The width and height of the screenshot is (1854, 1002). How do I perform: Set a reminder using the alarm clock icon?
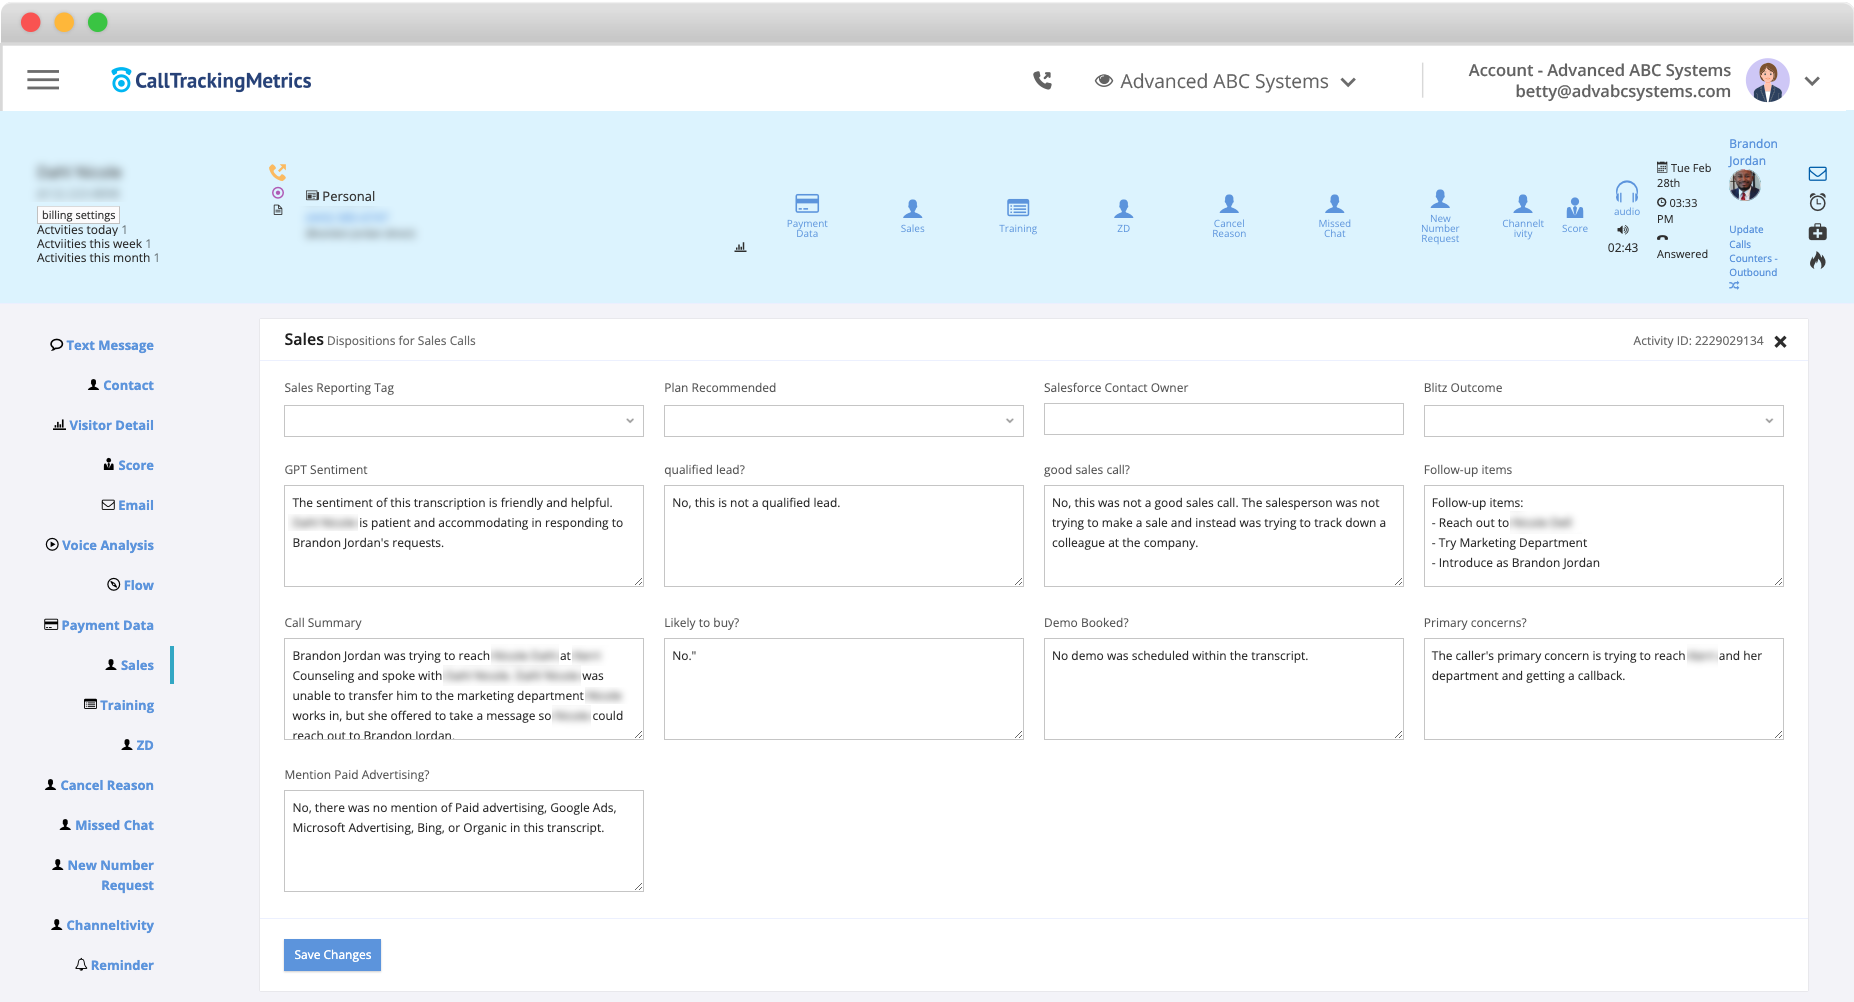(1818, 202)
